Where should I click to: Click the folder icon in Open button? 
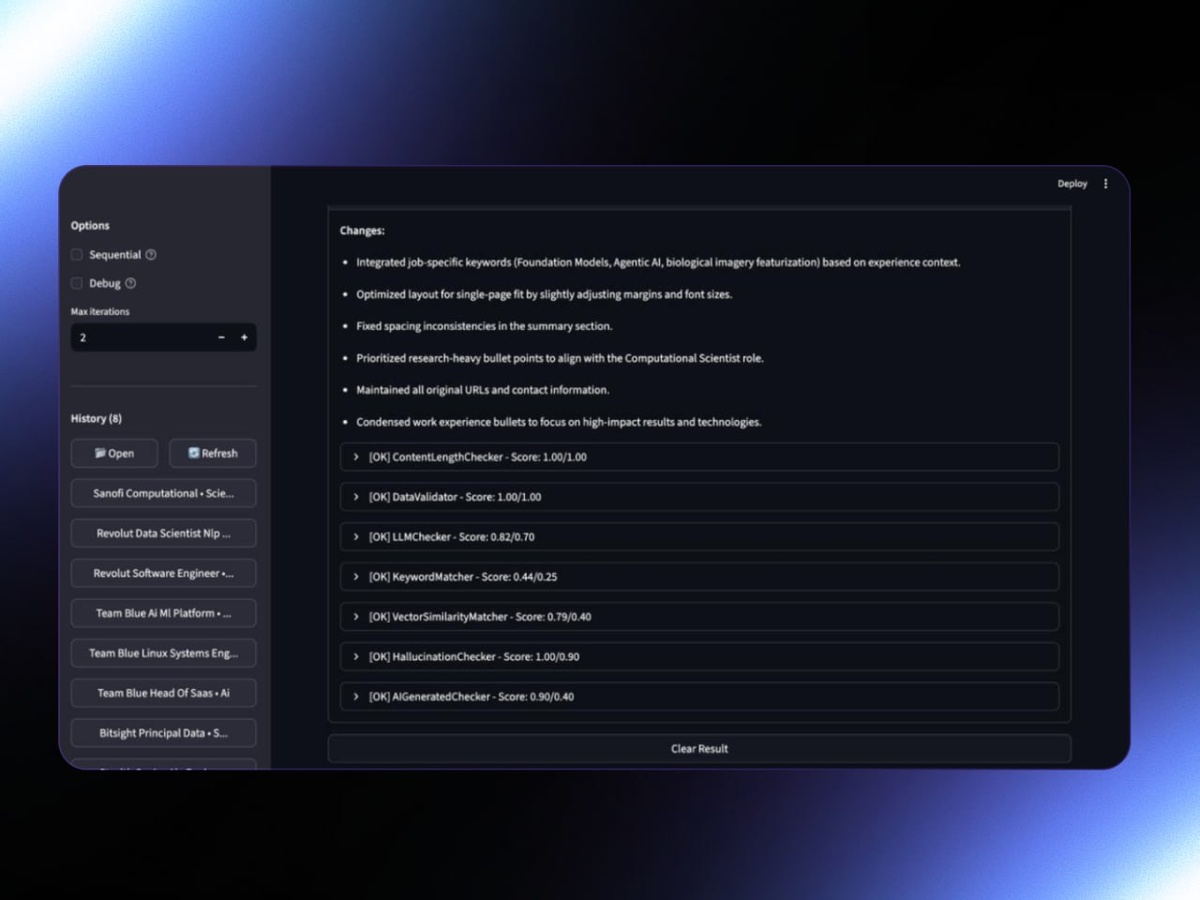tap(100, 453)
